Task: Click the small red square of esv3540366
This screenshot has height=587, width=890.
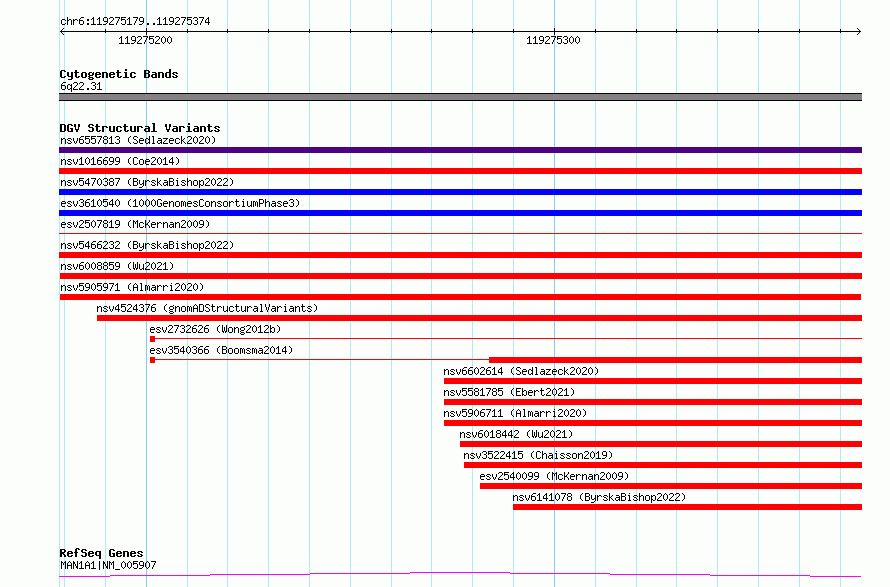Action: 152,360
